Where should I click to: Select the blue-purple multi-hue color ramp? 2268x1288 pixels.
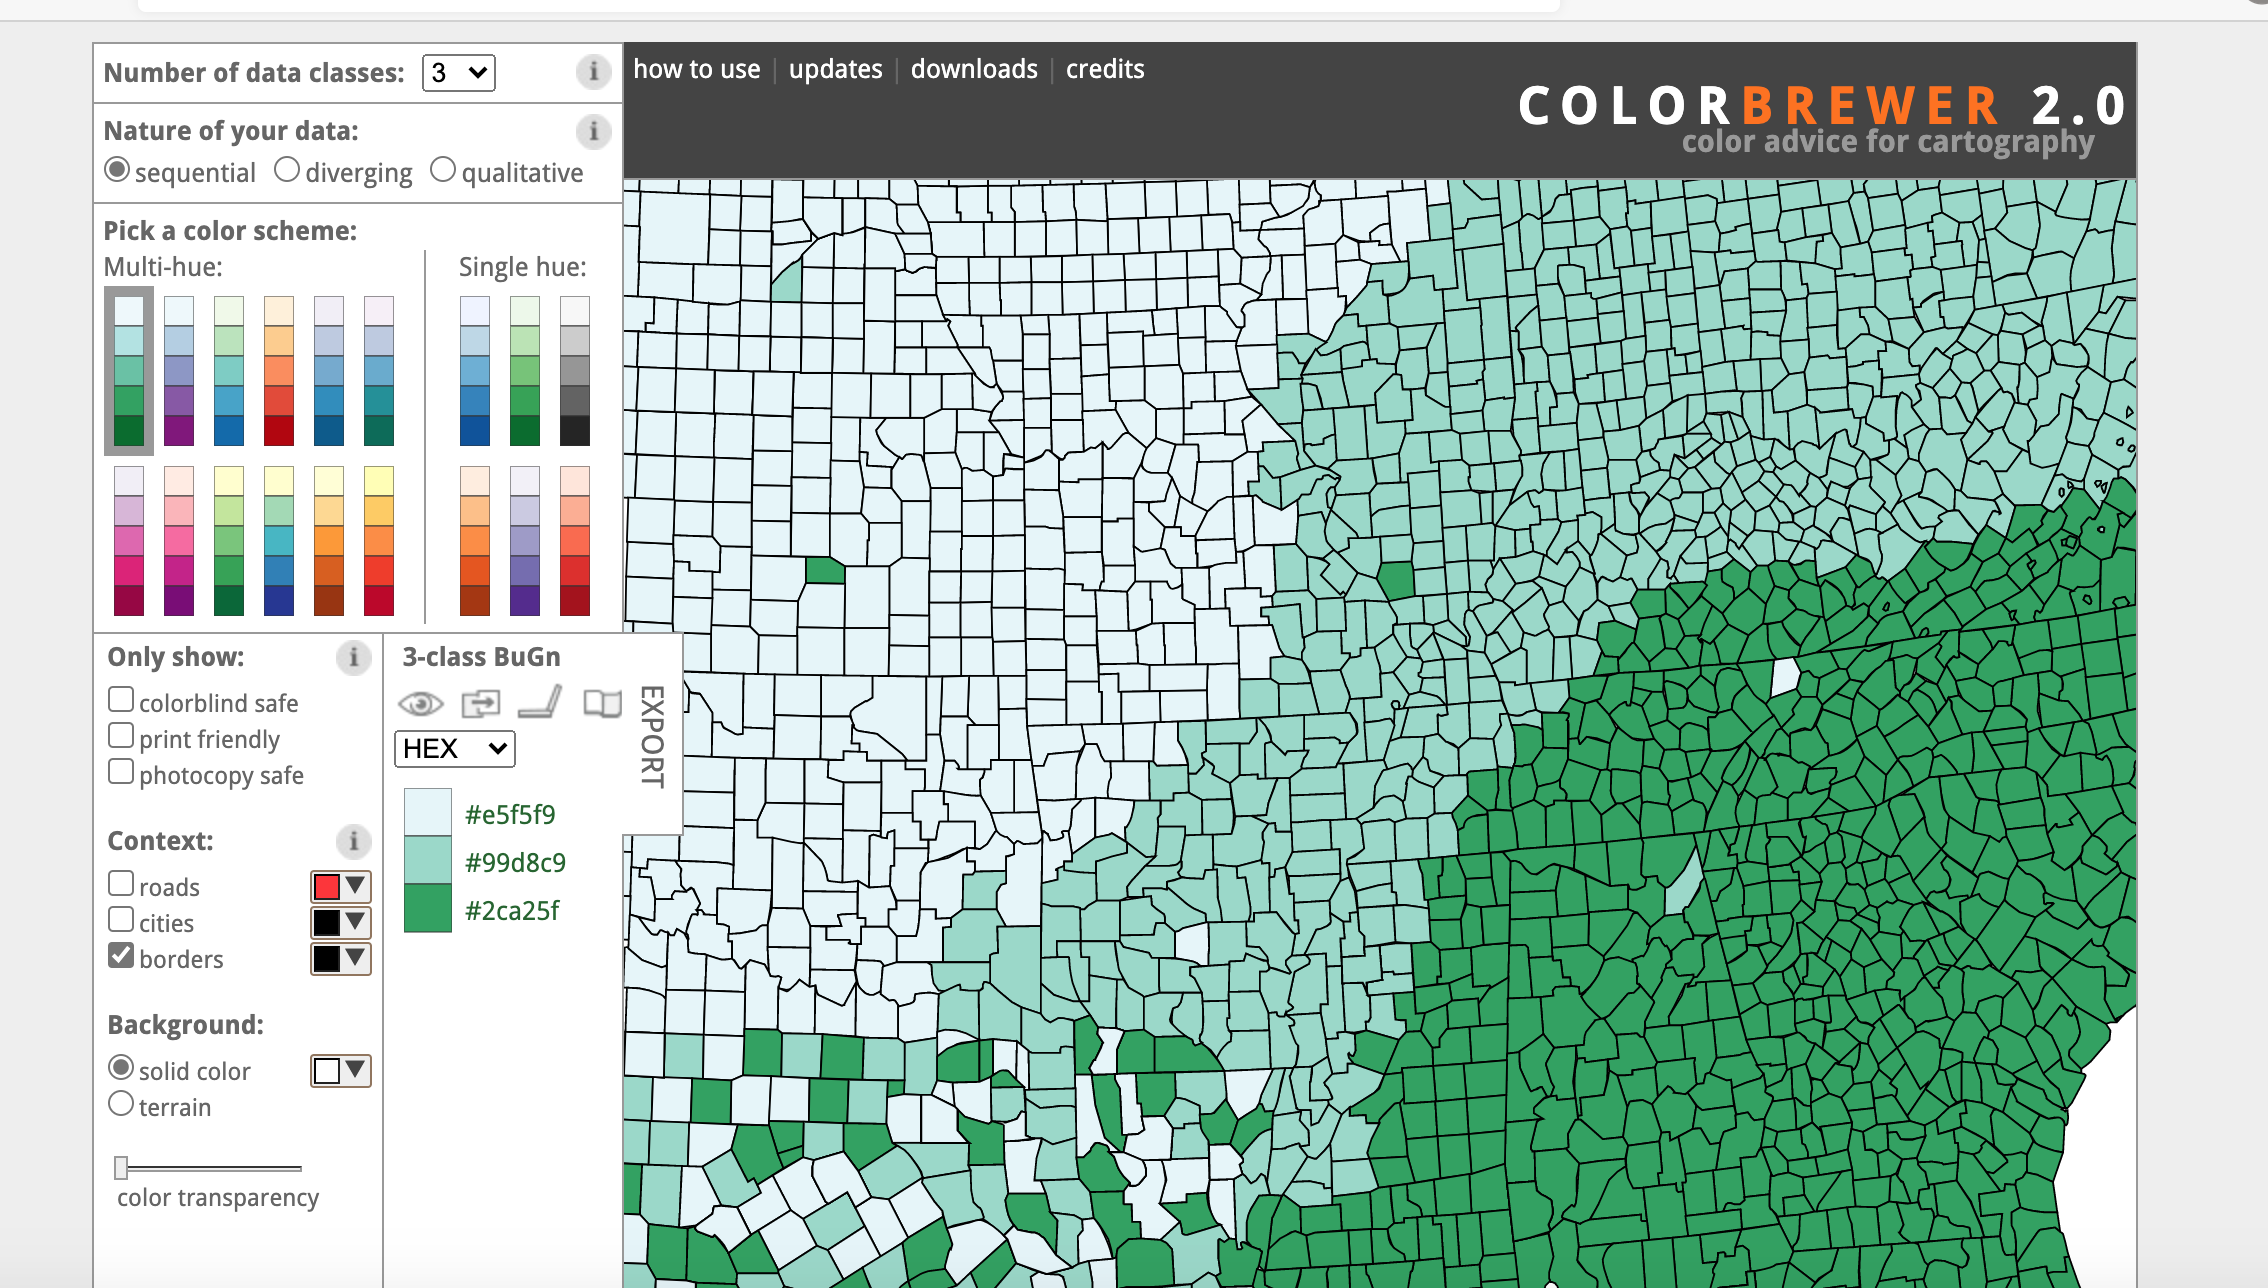pos(179,371)
